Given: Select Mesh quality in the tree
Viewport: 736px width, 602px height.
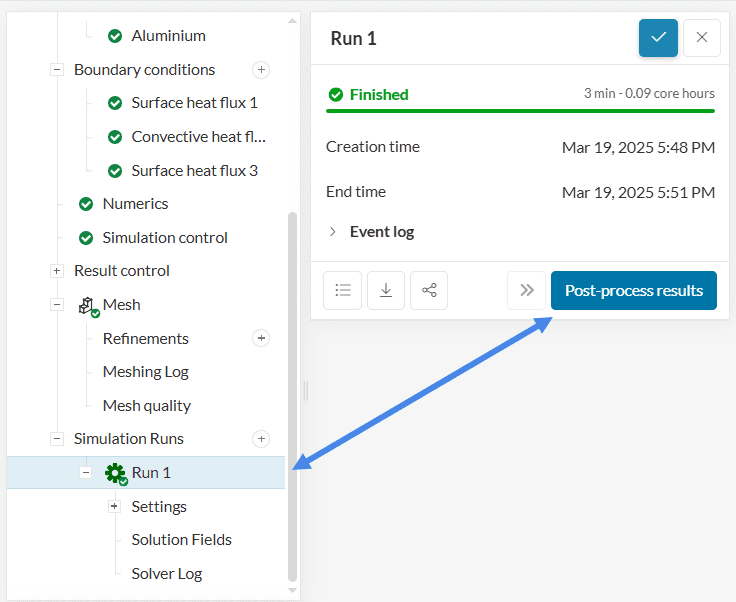Looking at the screenshot, I should tap(146, 405).
